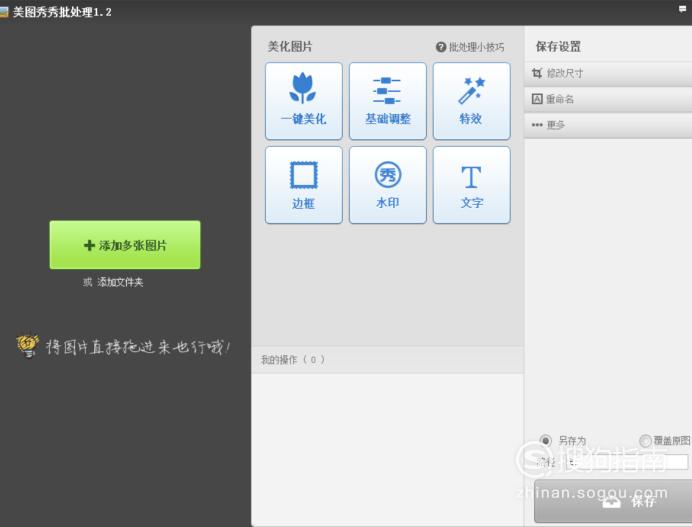
Task: Click the 保存设置 heading
Action: [x=558, y=46]
